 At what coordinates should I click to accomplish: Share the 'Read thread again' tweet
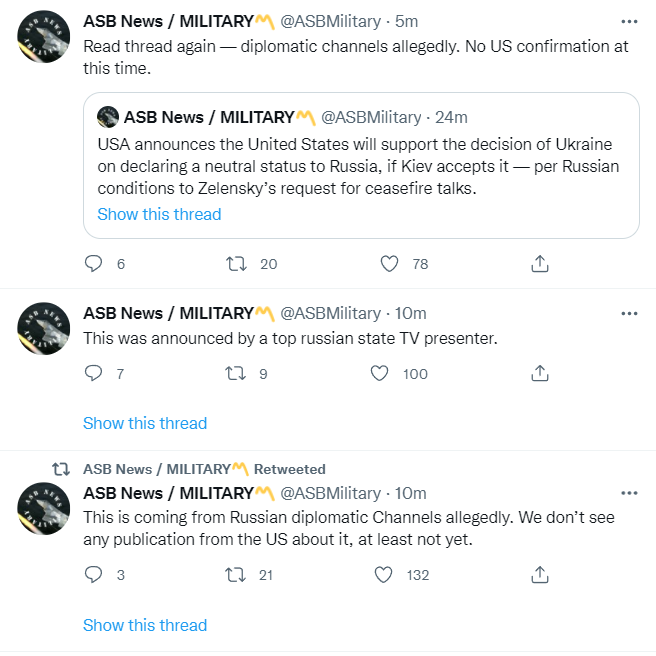click(539, 264)
